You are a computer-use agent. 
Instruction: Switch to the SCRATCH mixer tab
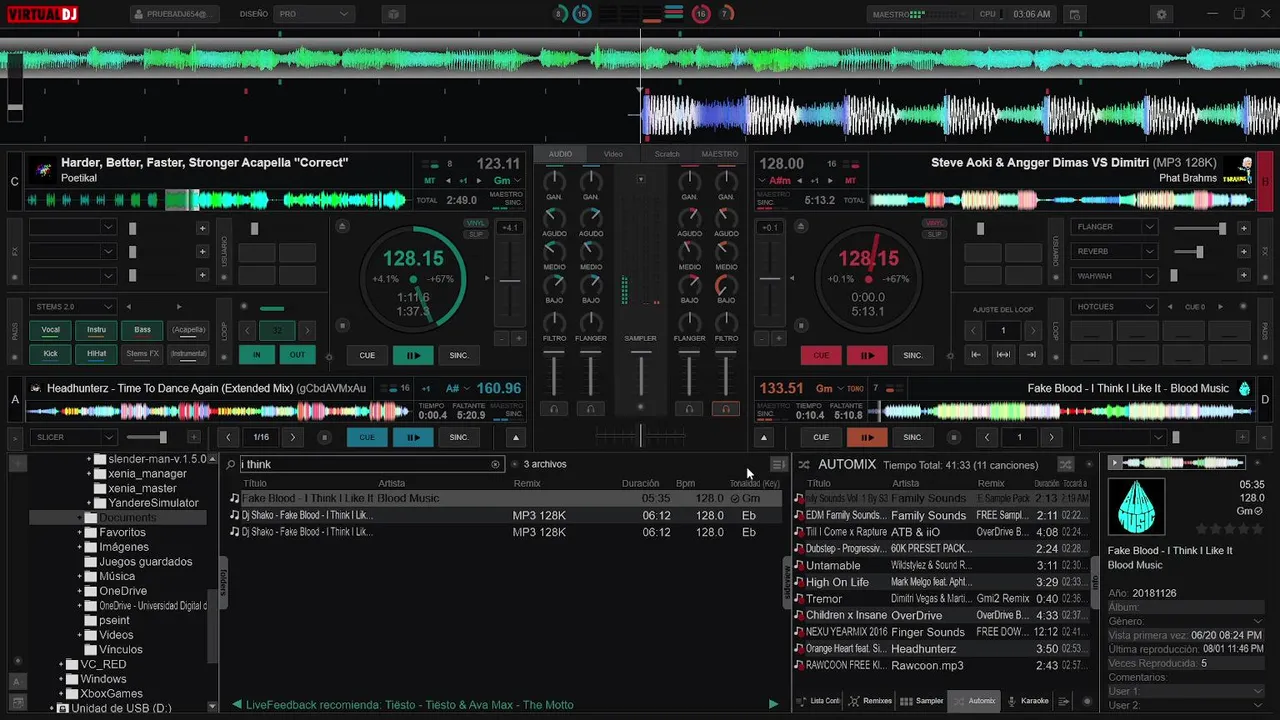coord(667,154)
